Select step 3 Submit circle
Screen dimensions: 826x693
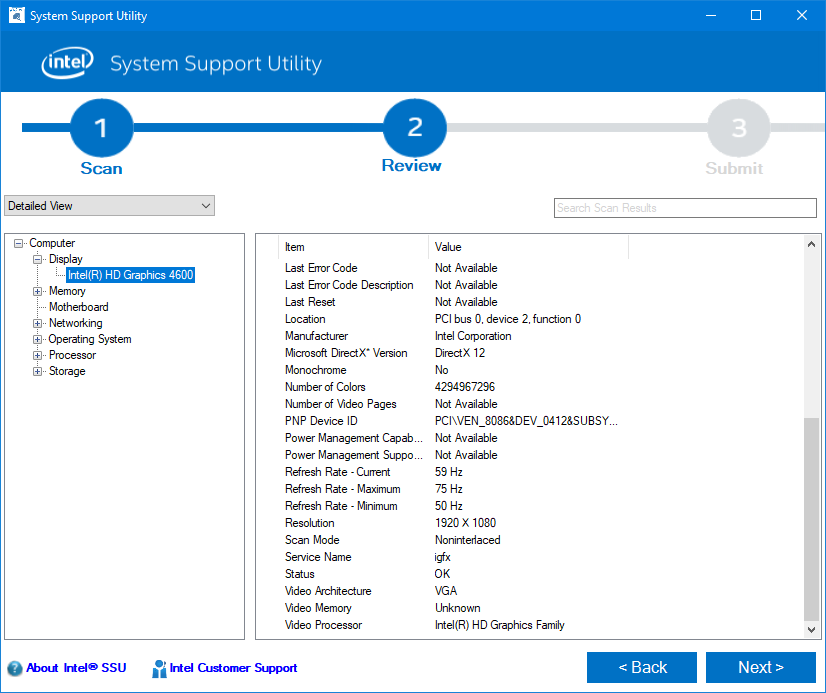739,128
